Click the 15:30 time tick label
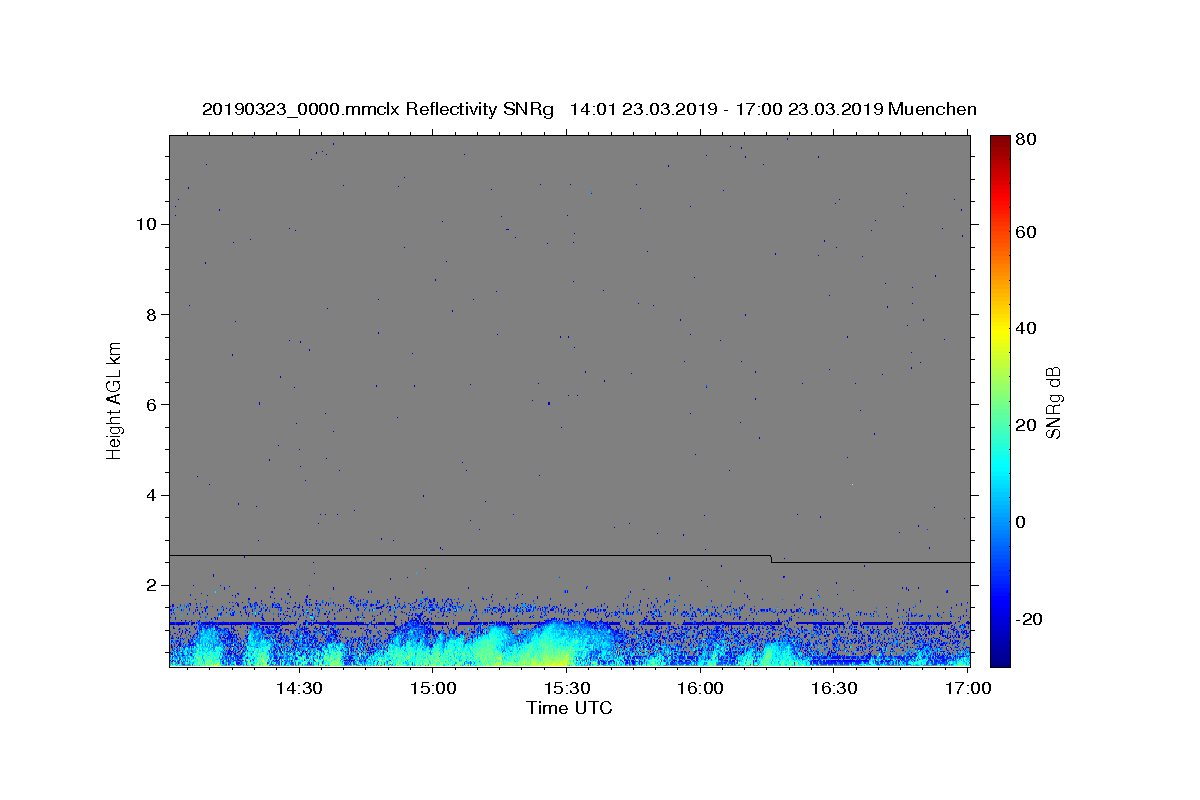 [566, 688]
